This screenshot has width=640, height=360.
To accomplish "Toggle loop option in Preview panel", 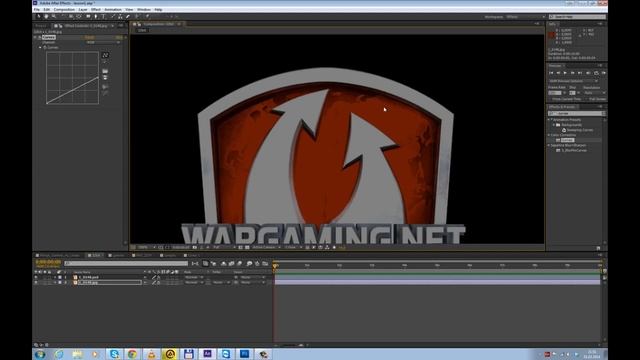I will coord(596,73).
